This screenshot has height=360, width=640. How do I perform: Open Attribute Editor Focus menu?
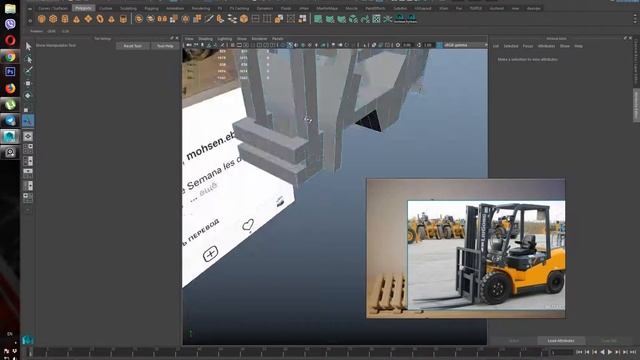click(x=528, y=46)
